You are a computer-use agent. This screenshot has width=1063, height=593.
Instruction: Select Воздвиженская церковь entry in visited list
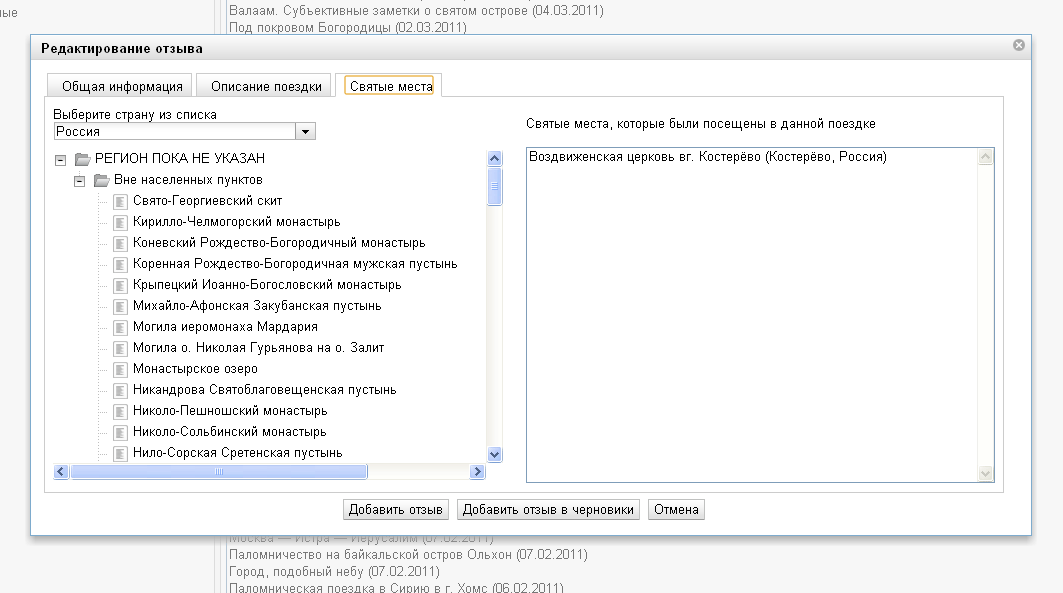(707, 157)
